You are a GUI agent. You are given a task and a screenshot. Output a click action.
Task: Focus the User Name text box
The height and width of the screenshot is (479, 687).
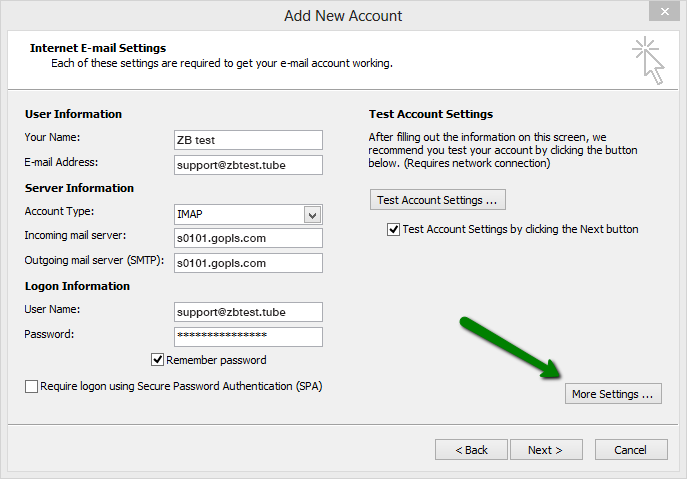(x=247, y=312)
